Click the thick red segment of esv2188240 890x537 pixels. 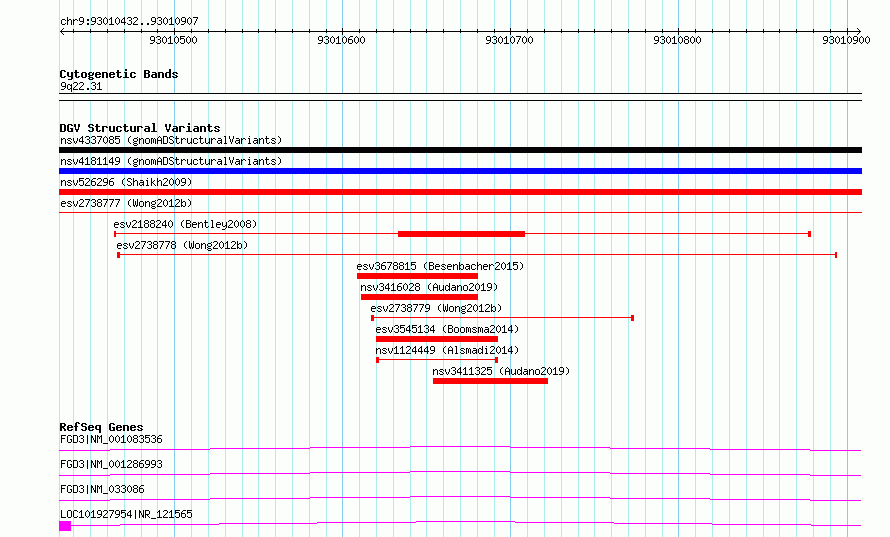click(x=461, y=234)
